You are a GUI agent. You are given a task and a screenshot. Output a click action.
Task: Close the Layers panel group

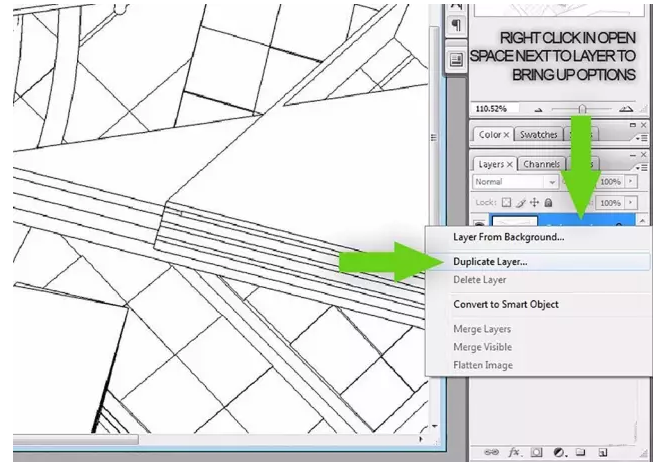(x=643, y=155)
